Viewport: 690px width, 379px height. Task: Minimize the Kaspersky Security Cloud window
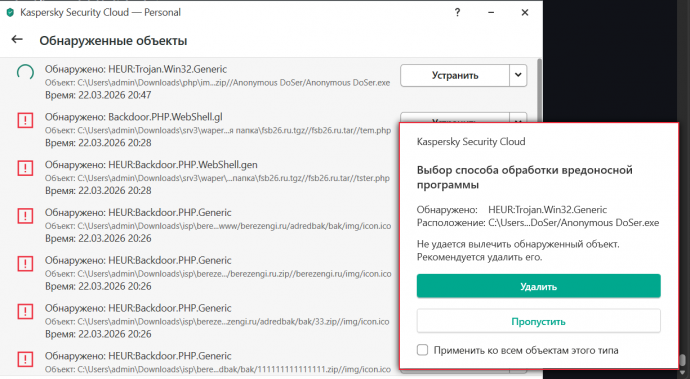click(491, 13)
